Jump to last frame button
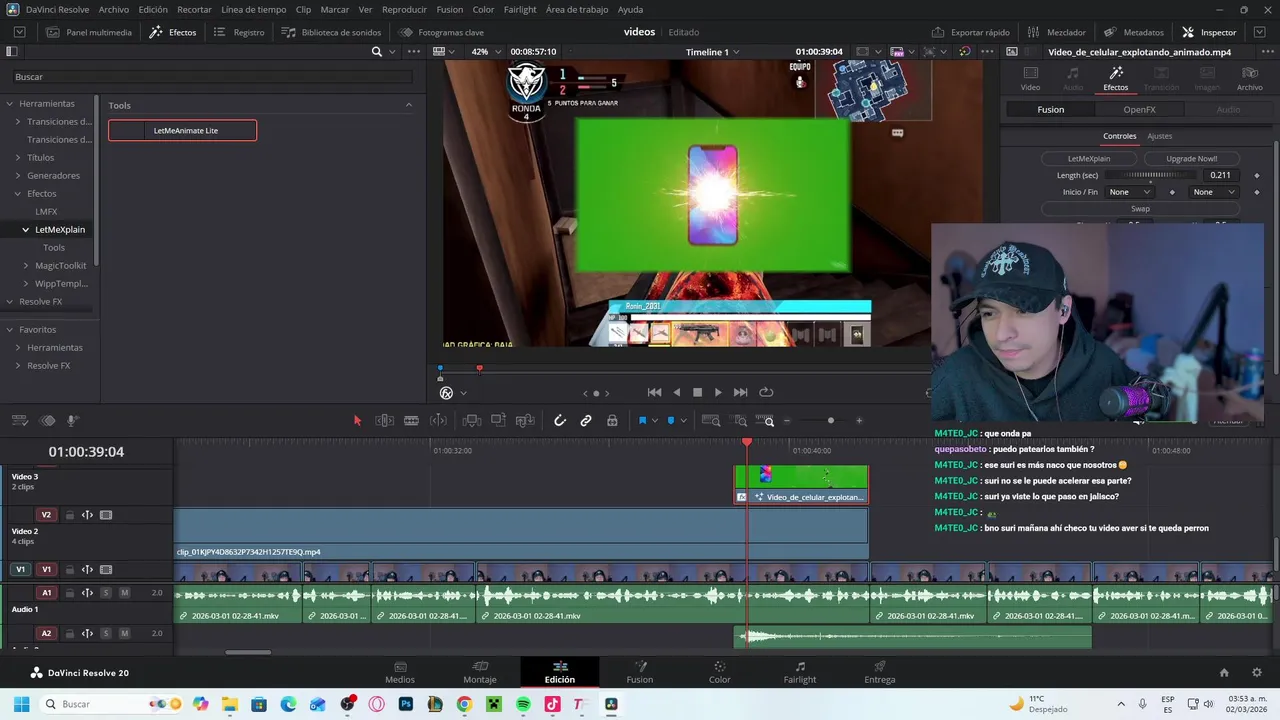This screenshot has height=720, width=1280. (741, 393)
